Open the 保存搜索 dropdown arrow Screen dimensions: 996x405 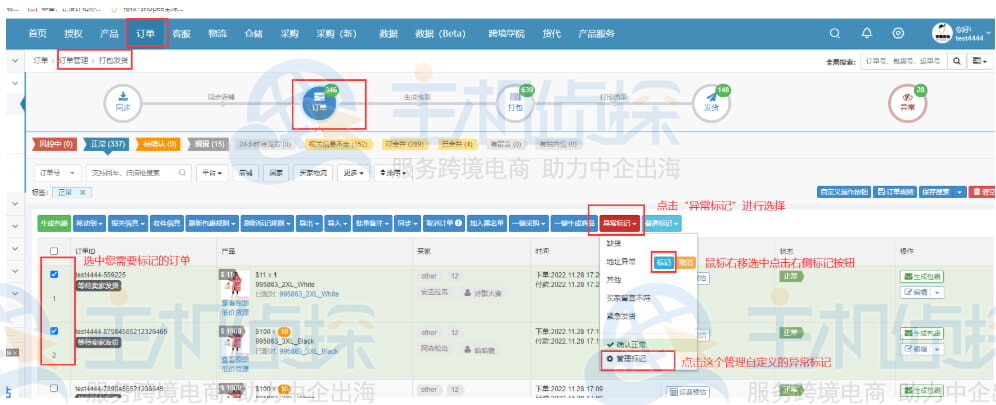tap(959, 191)
